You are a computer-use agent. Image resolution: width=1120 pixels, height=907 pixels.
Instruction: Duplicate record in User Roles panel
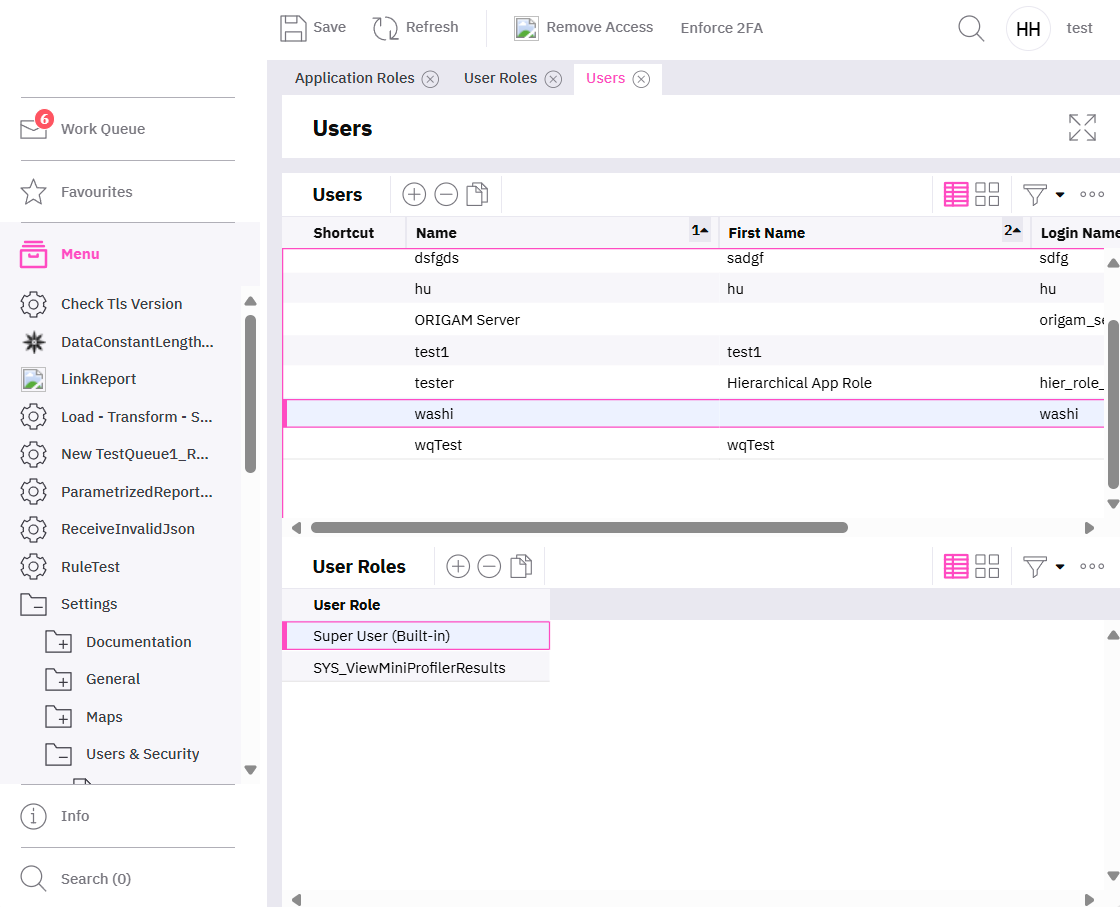521,567
